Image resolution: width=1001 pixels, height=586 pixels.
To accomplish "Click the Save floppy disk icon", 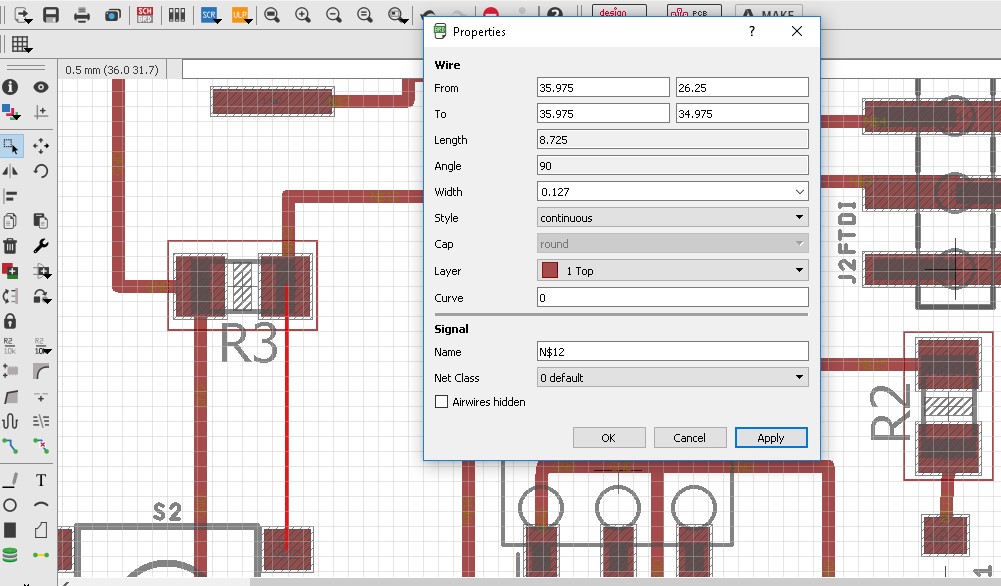I will [50, 15].
